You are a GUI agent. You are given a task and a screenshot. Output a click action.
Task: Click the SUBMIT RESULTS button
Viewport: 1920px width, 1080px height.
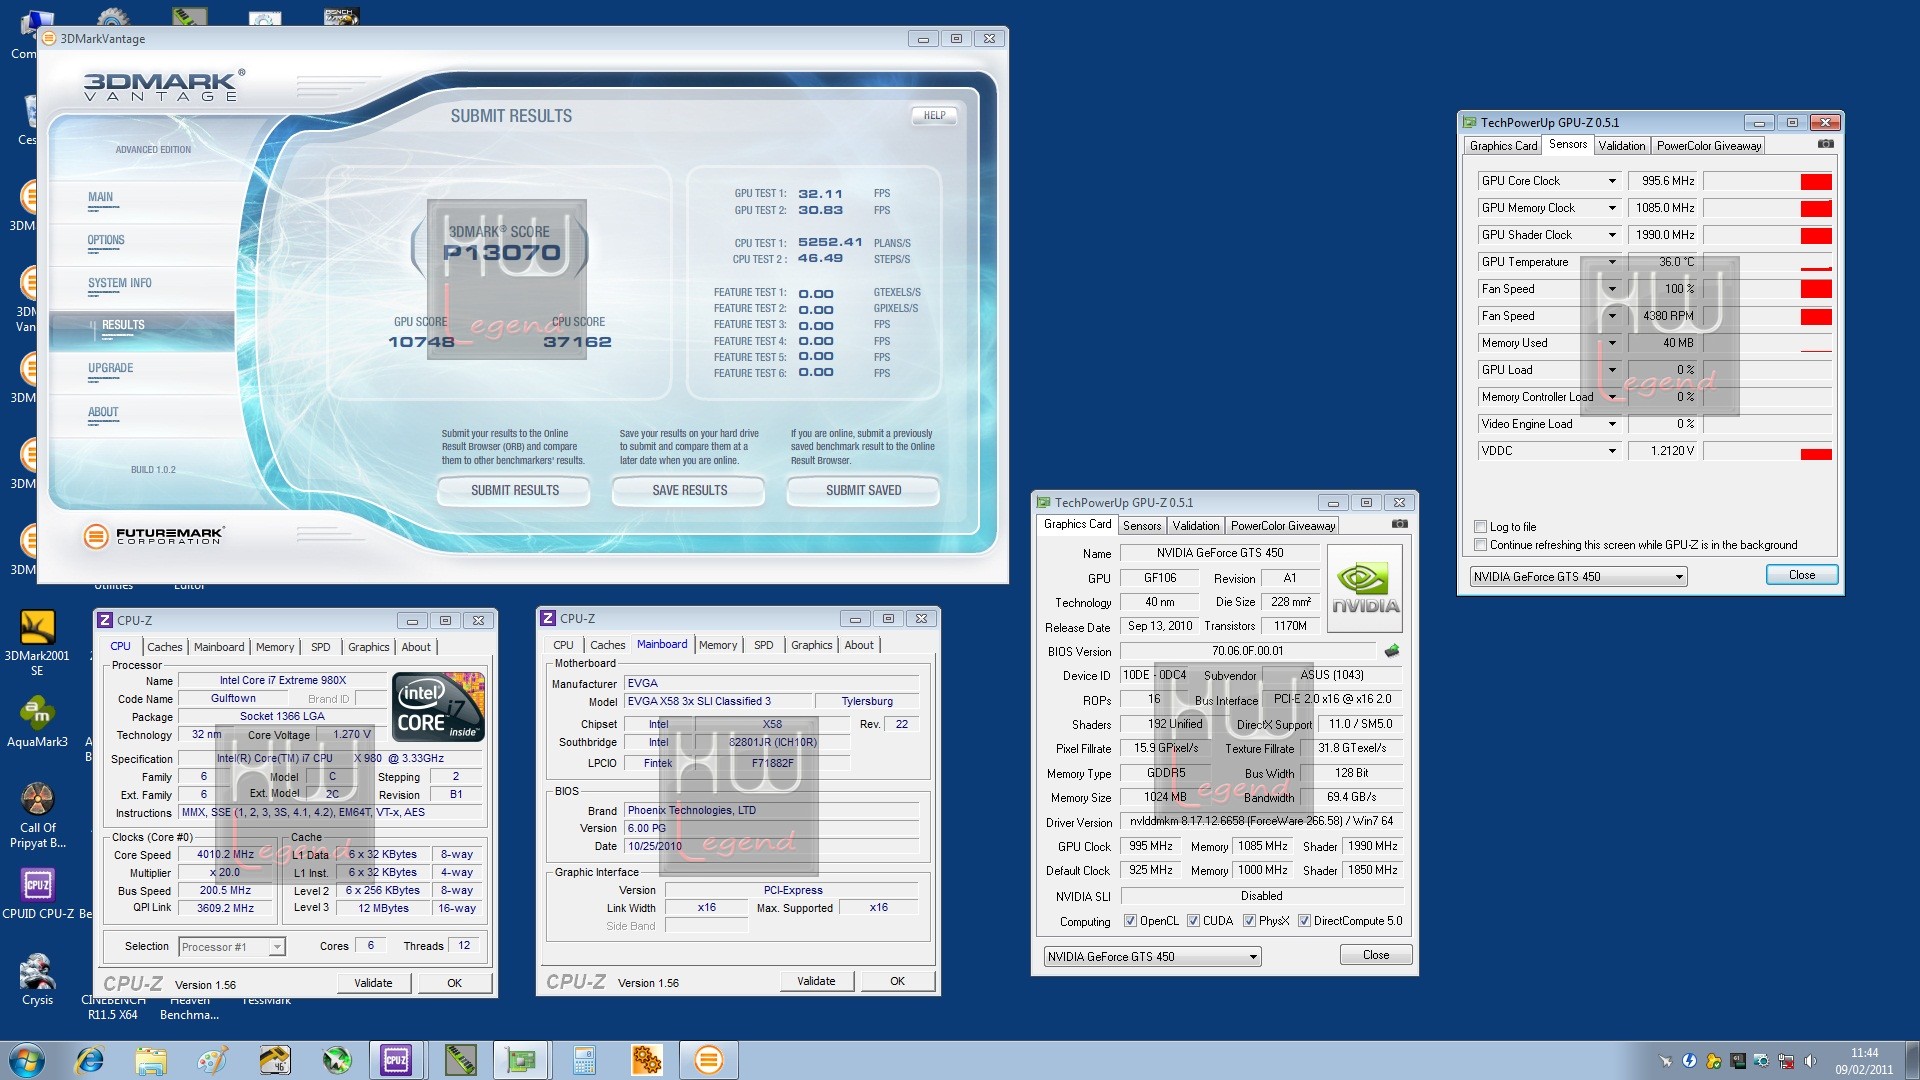[515, 490]
